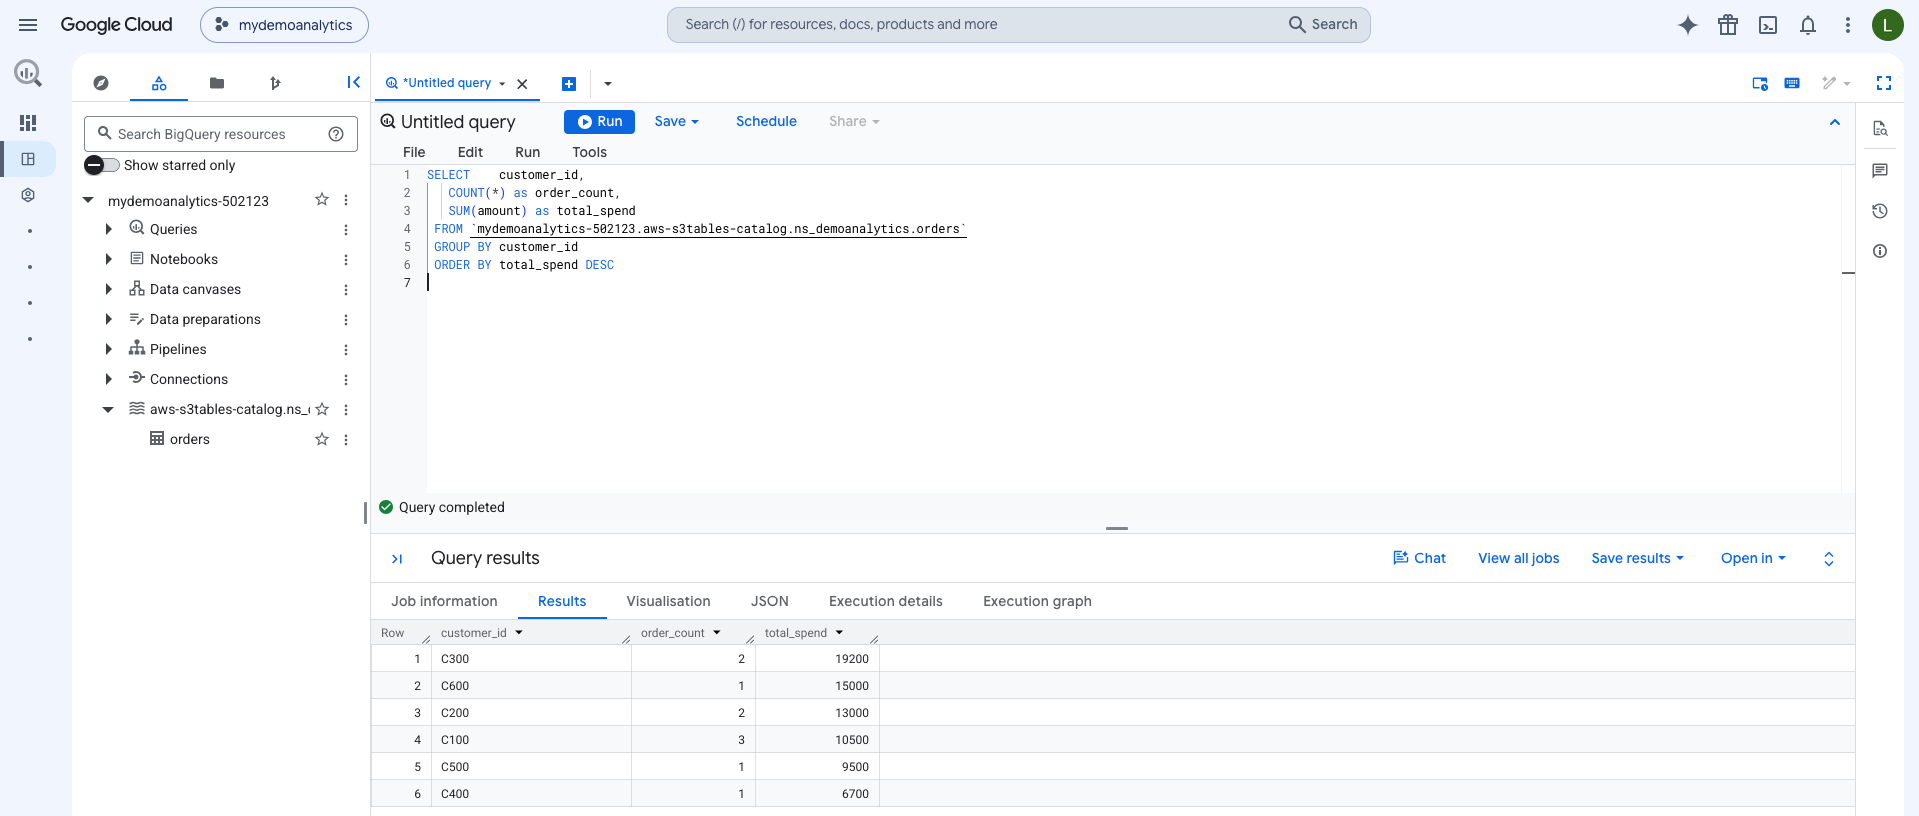
Task: Open the search document icon in right rail
Action: point(1880,128)
